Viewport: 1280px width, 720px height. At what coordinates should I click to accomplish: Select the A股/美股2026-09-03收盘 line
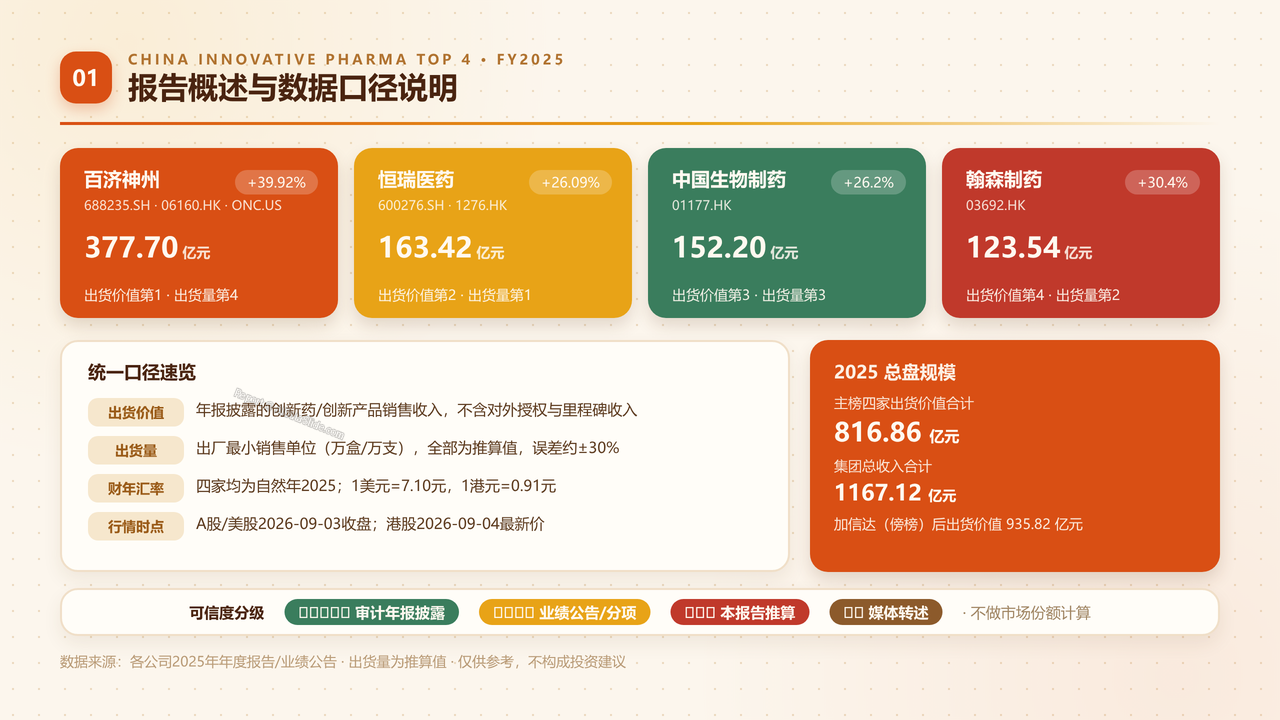click(370, 524)
